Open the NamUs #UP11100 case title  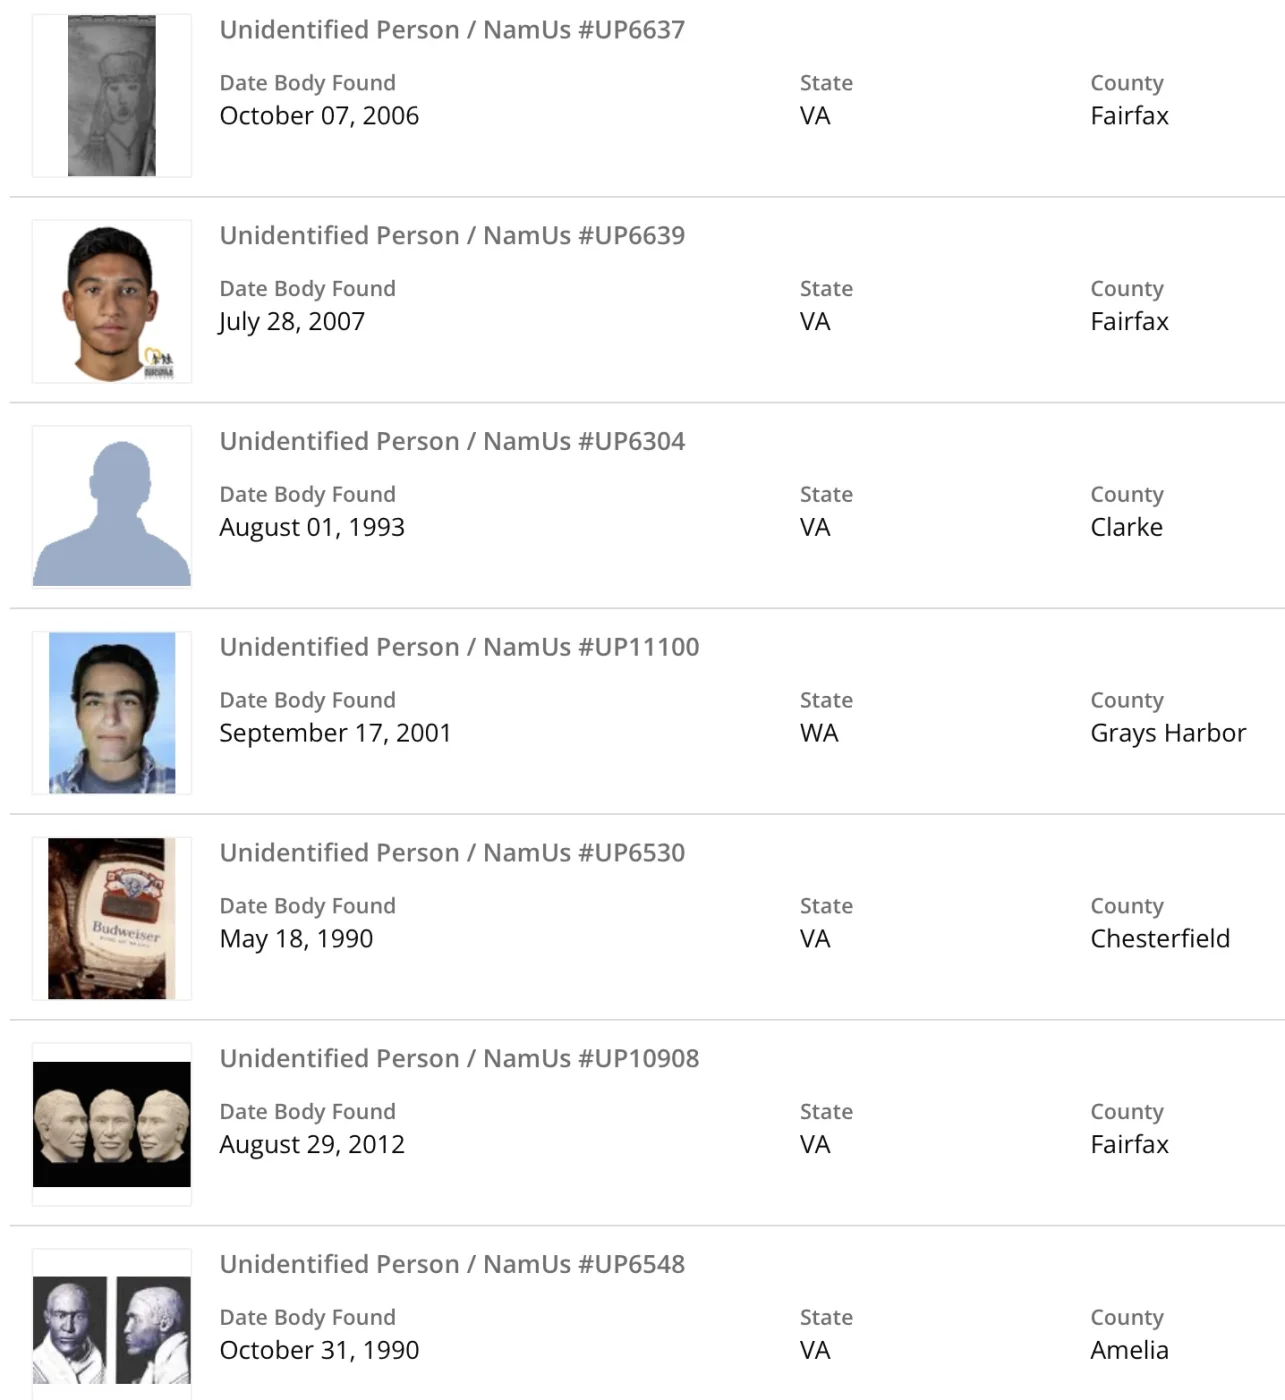(x=459, y=647)
